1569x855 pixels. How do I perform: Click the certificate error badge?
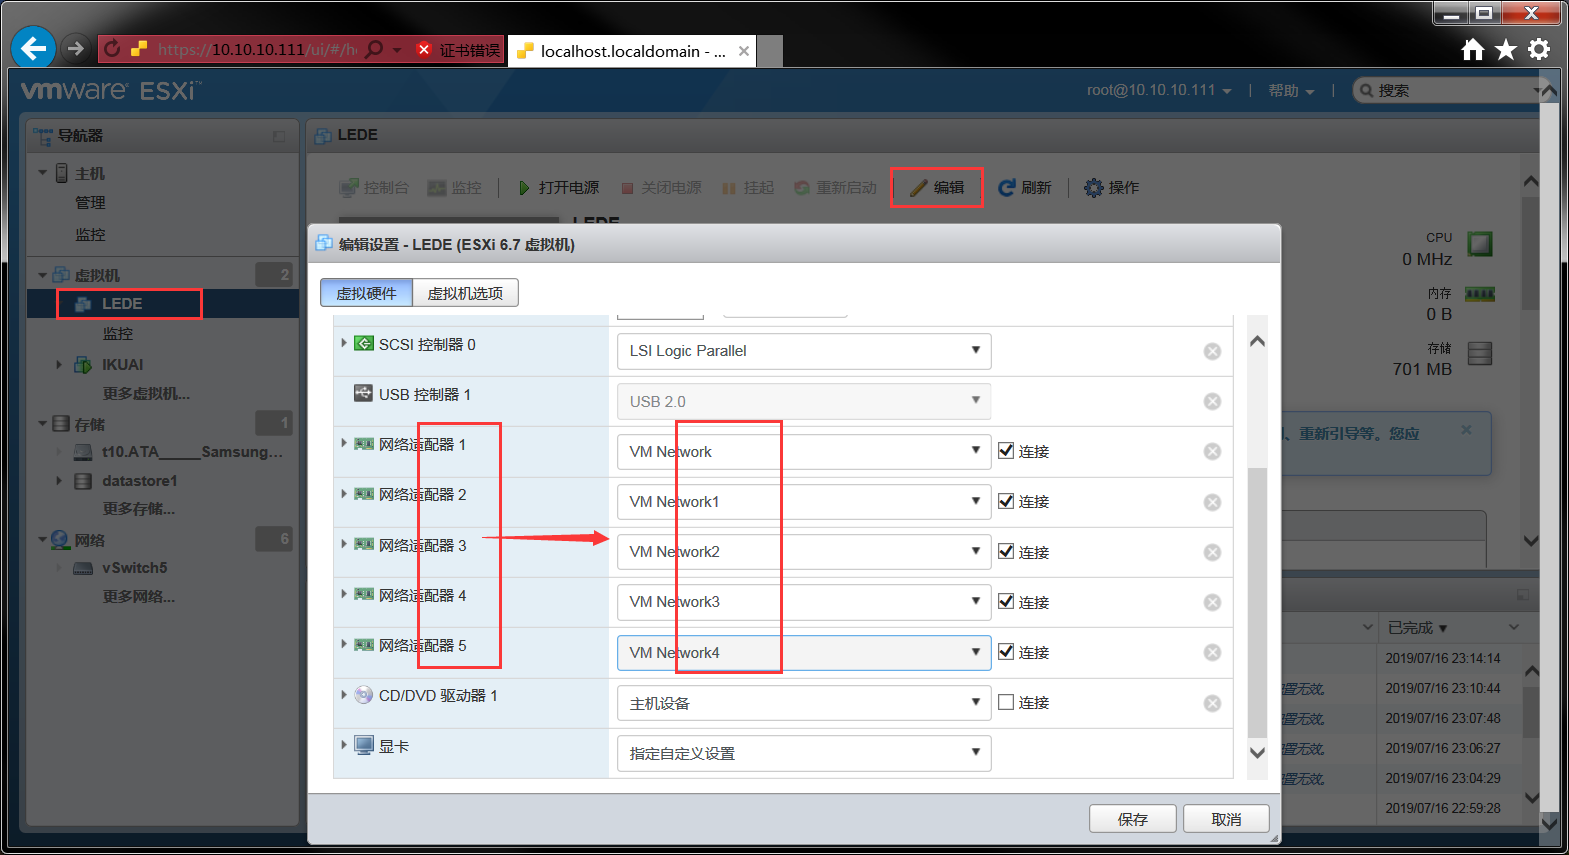point(458,50)
